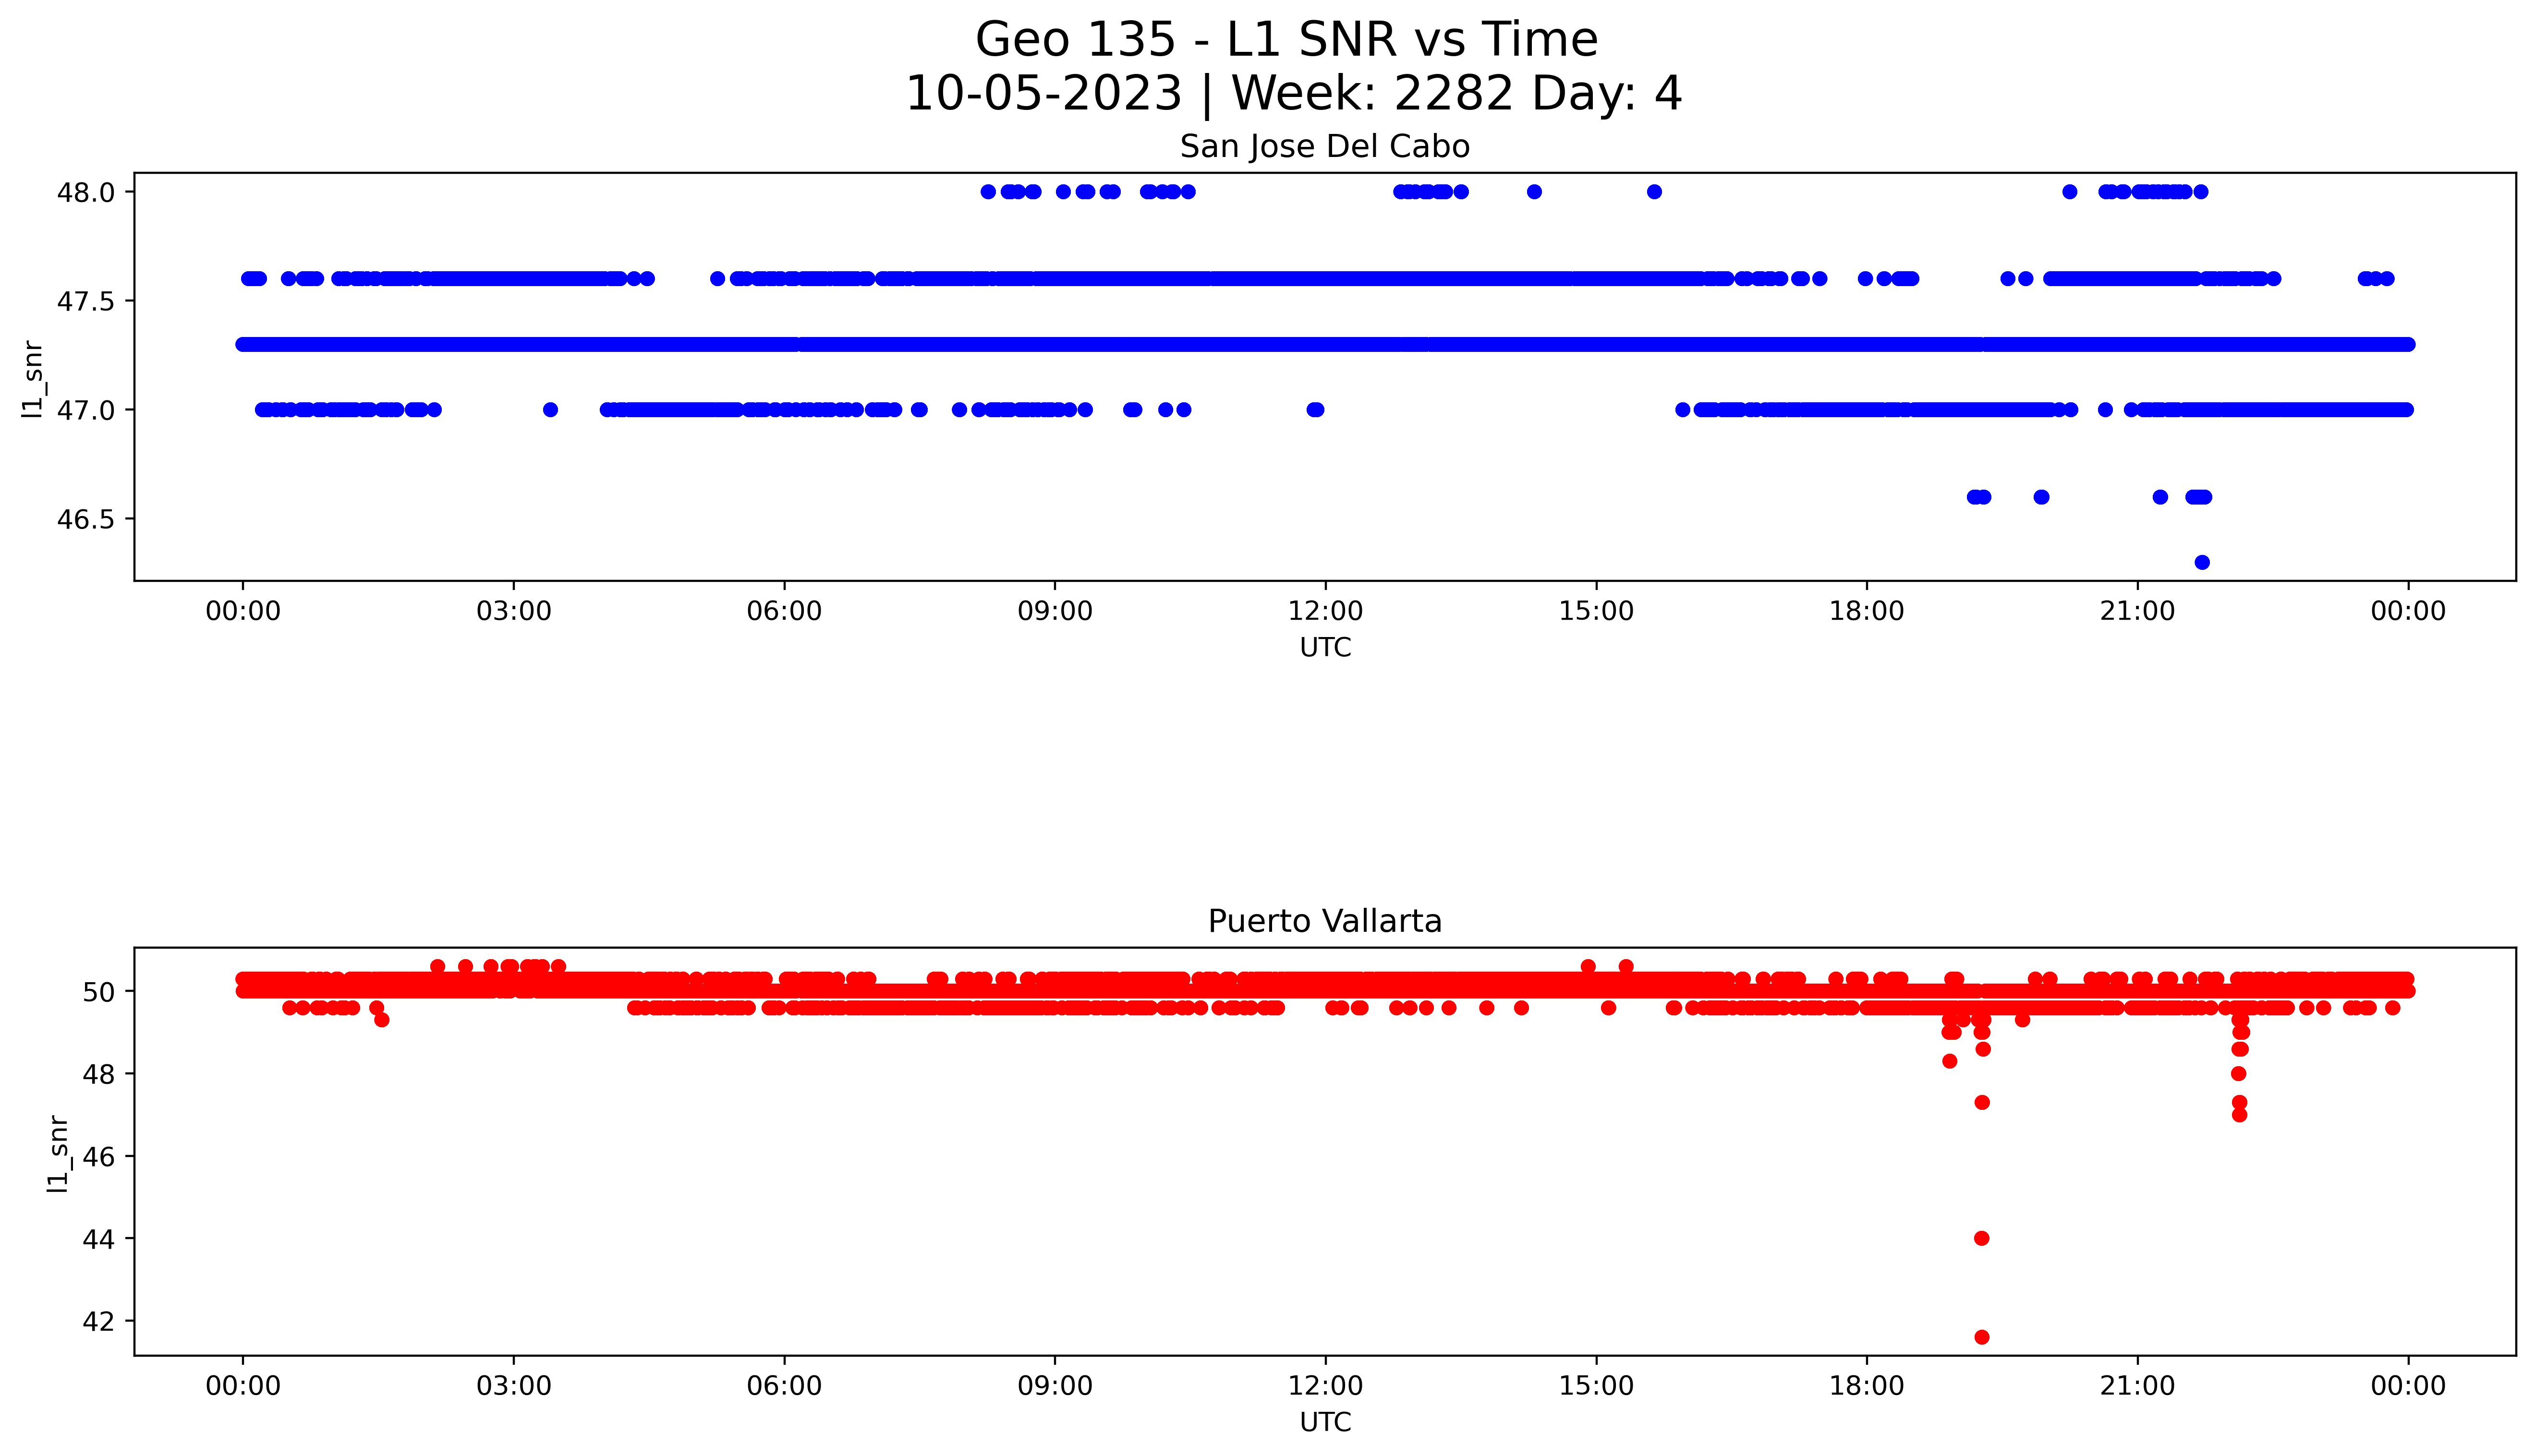
Task: Click the top plot's 'UTC' x-axis label
Action: coord(1325,648)
